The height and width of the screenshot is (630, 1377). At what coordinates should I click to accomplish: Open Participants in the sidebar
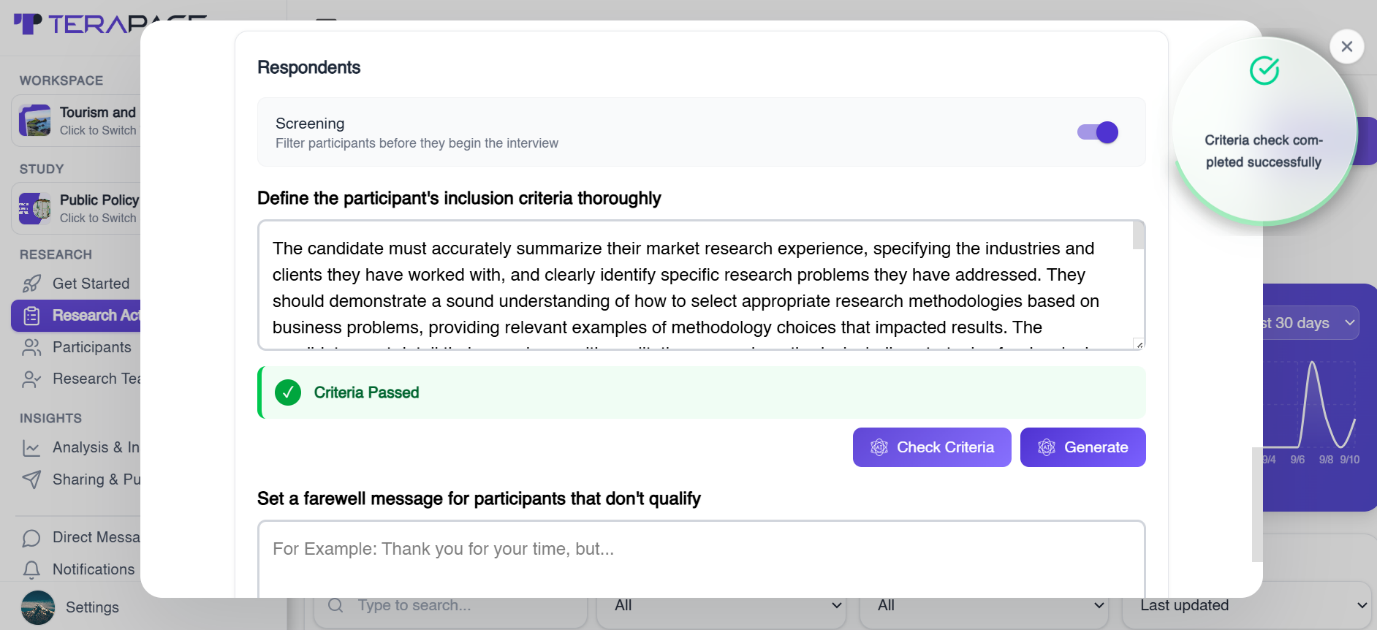pyautogui.click(x=76, y=347)
